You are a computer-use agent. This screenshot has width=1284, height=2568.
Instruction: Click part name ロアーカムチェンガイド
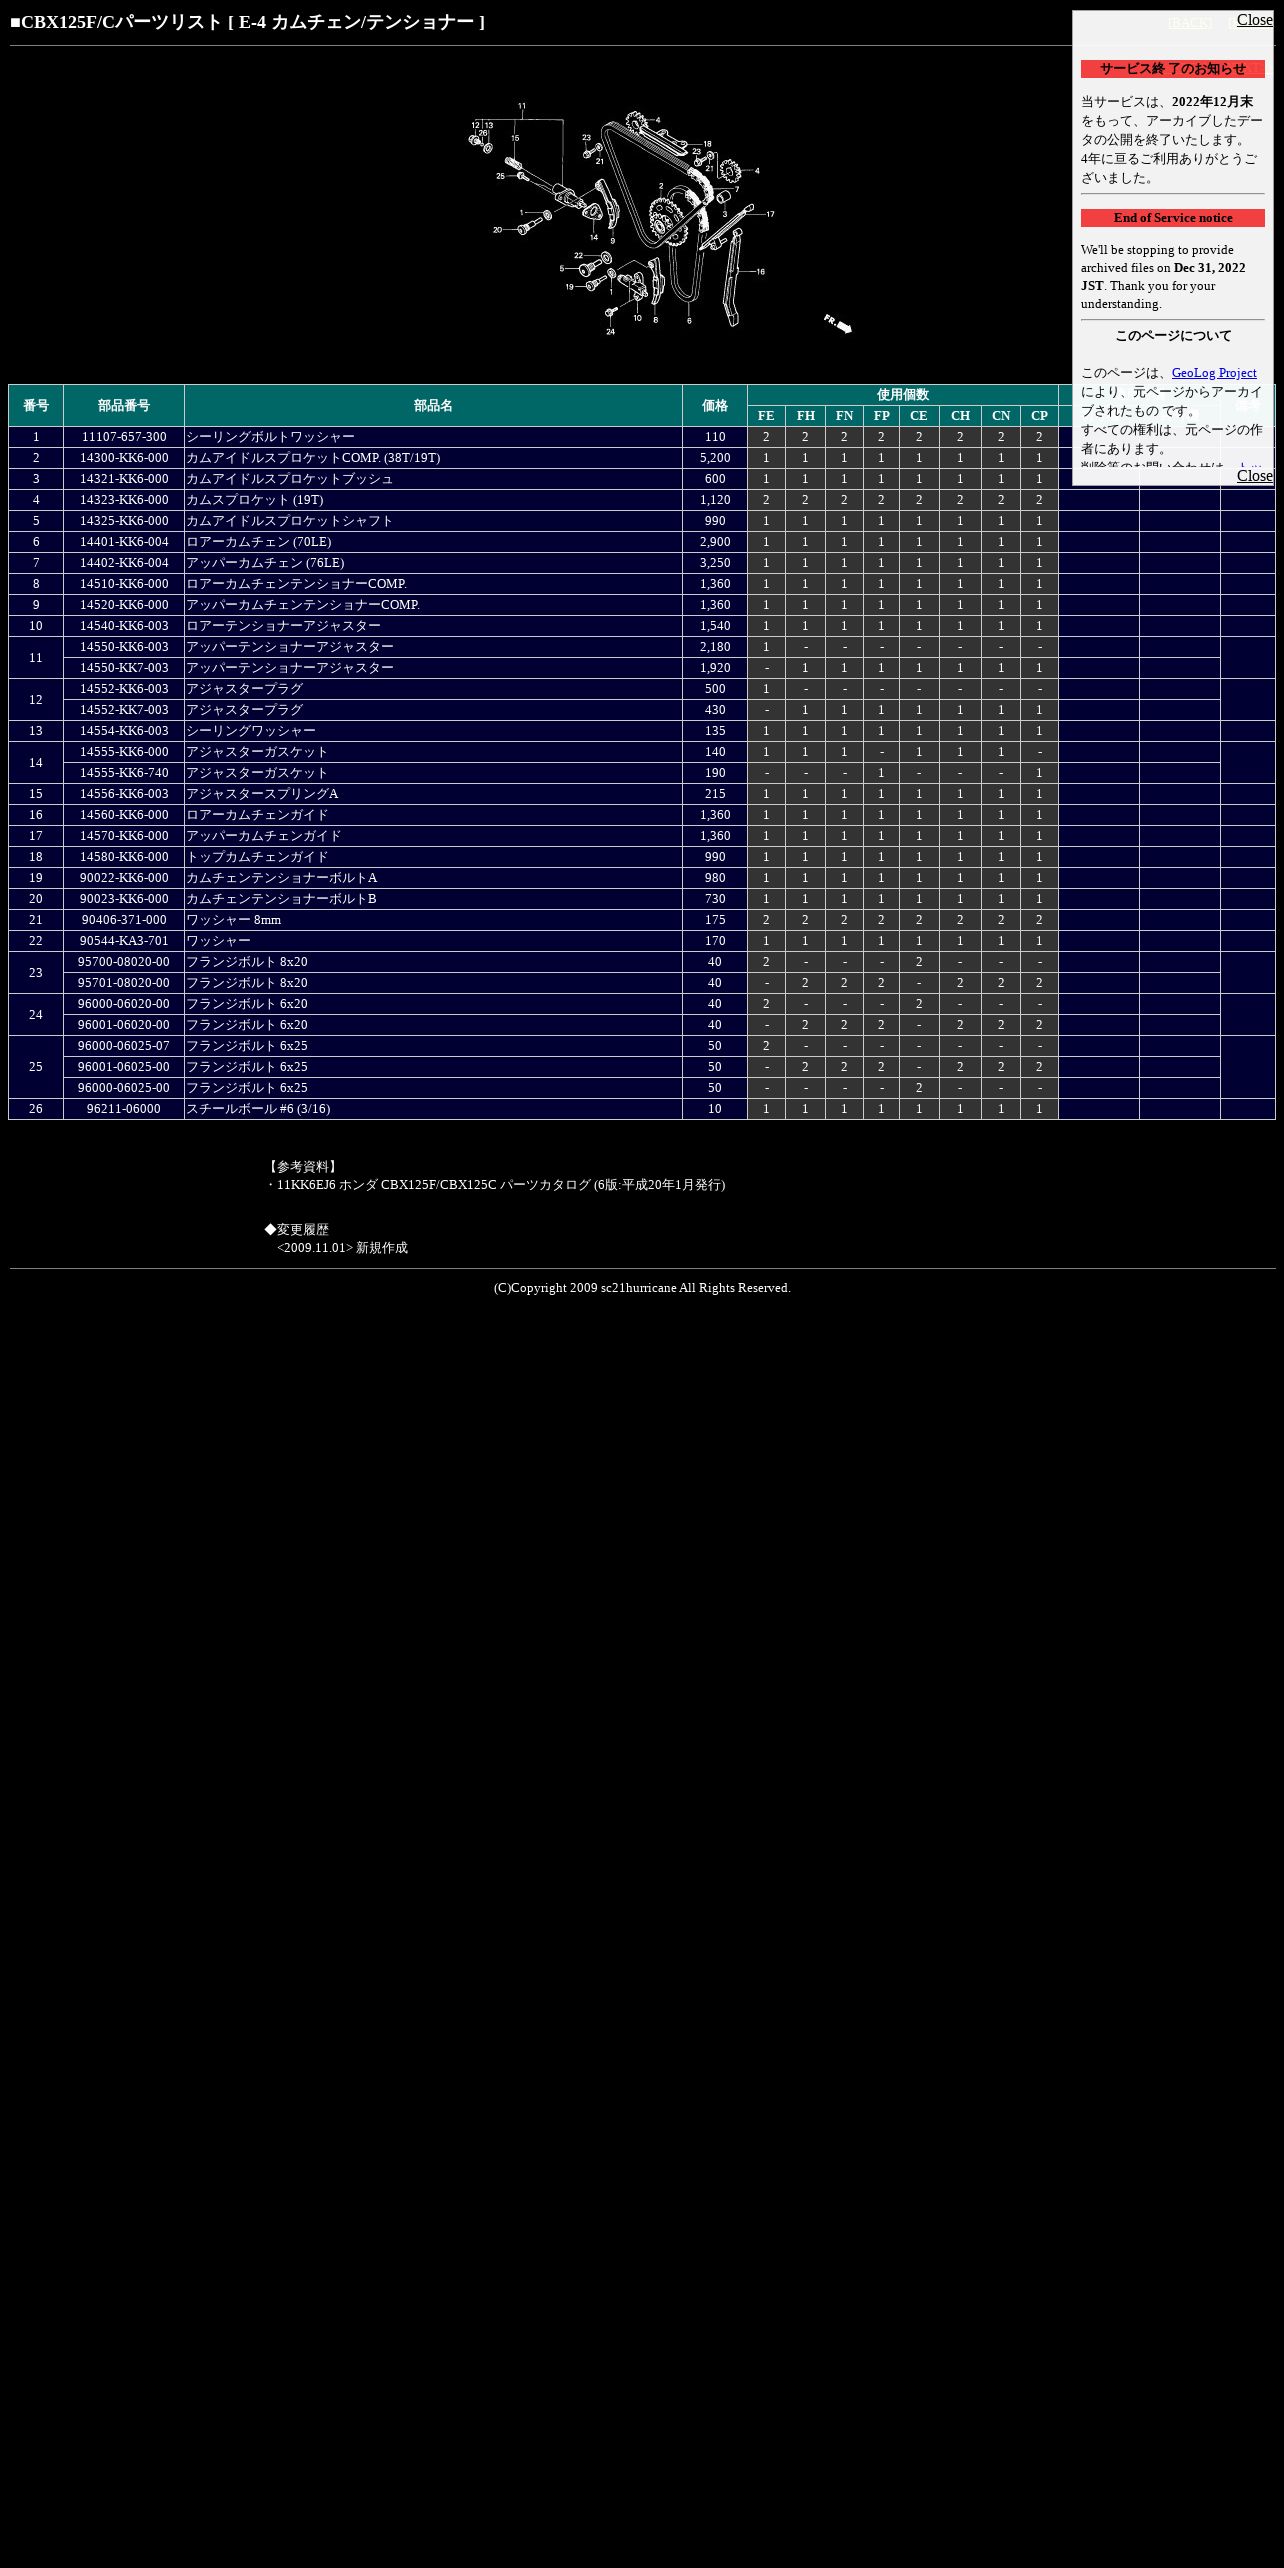click(x=257, y=815)
